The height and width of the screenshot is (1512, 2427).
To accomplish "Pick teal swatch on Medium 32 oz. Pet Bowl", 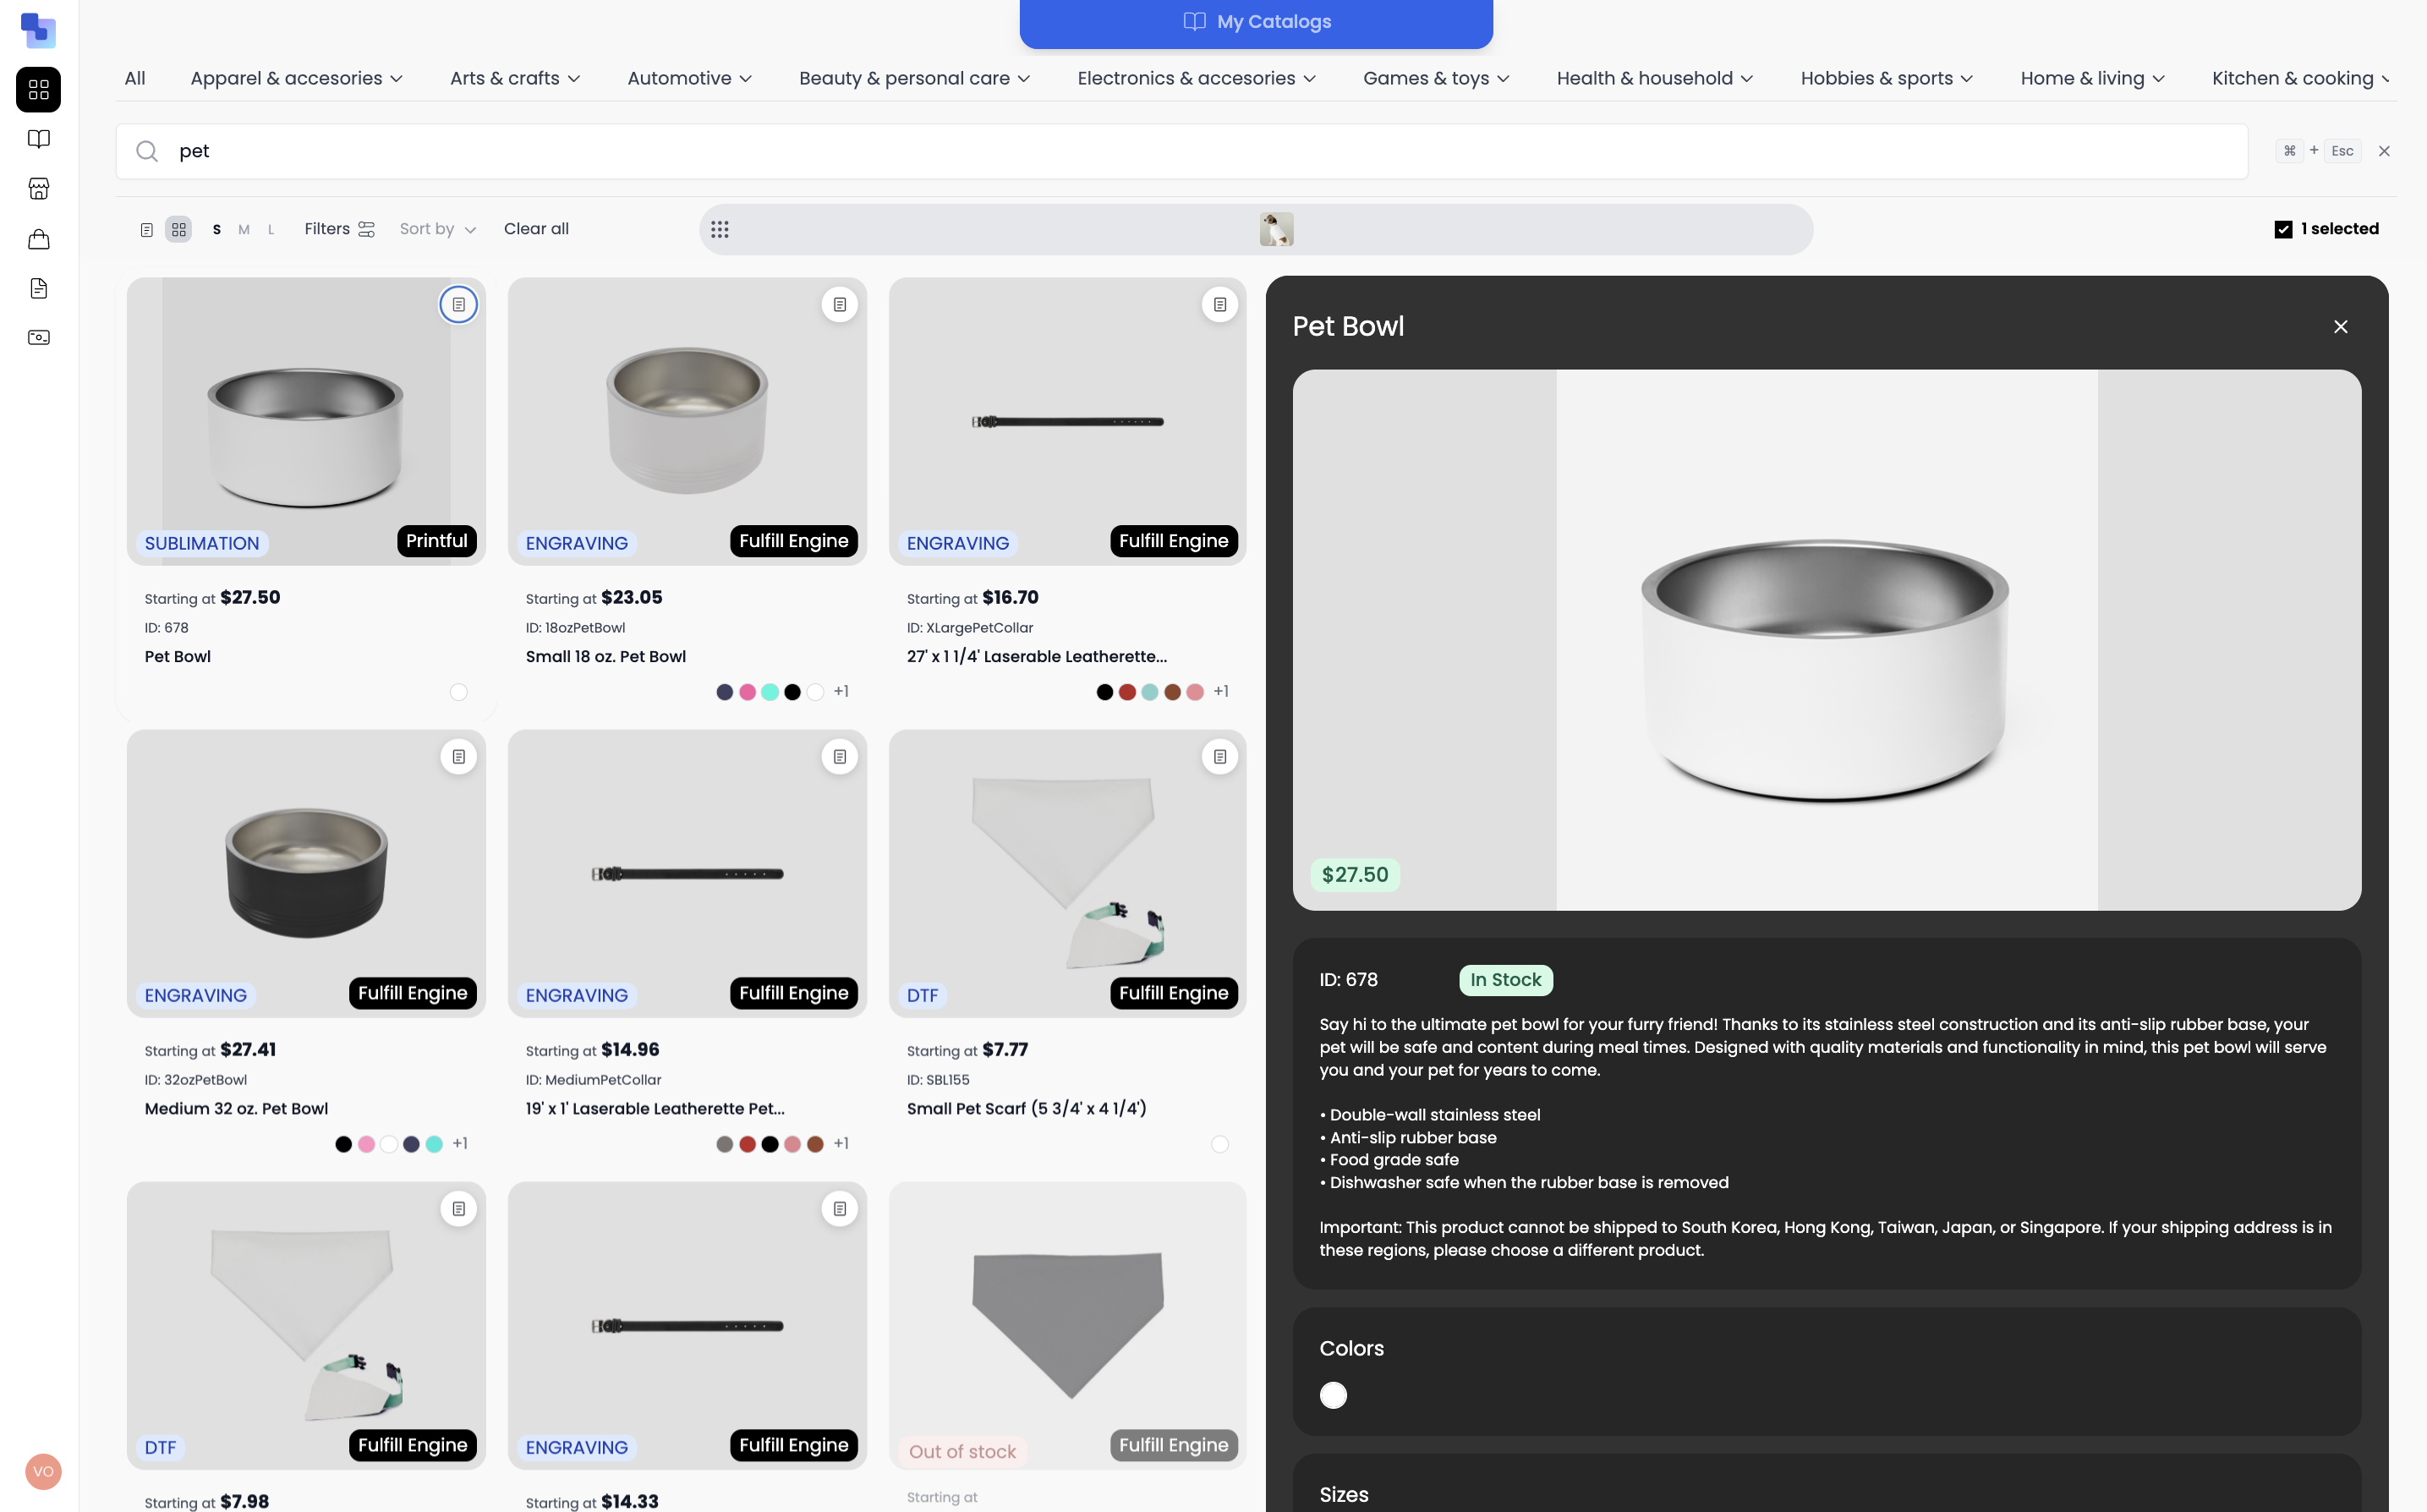I will pos(434,1144).
